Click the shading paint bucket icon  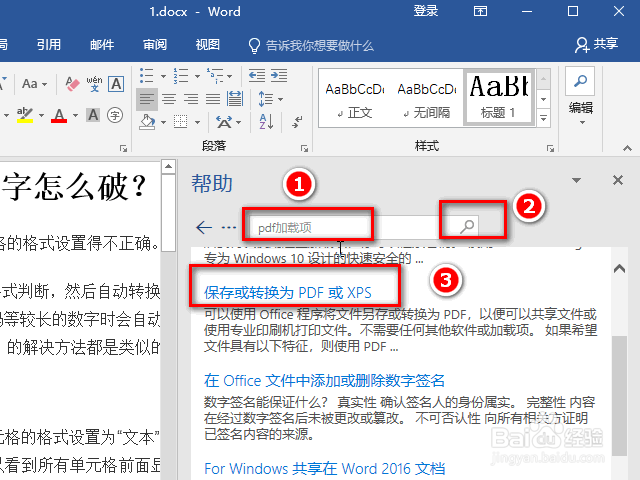click(147, 122)
